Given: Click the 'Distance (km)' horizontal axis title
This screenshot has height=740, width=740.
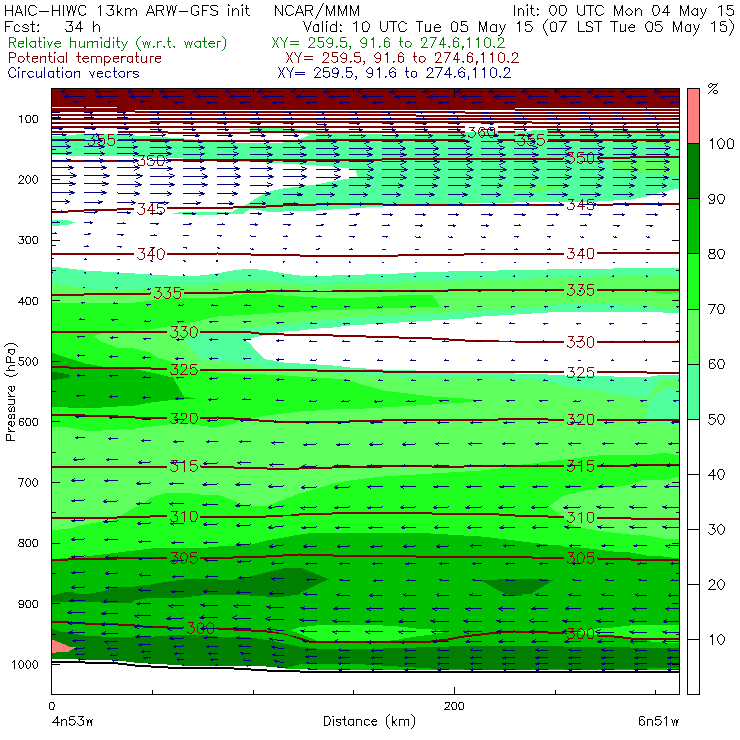Looking at the screenshot, I should (370, 721).
